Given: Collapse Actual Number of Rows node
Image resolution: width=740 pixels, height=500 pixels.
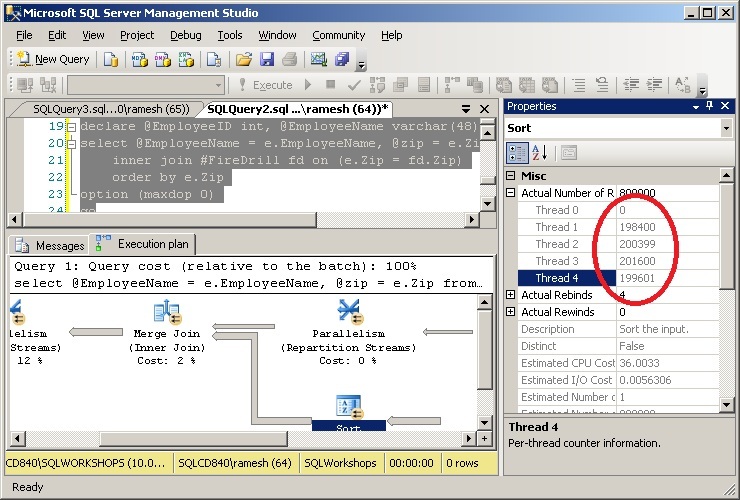Looking at the screenshot, I should (511, 193).
